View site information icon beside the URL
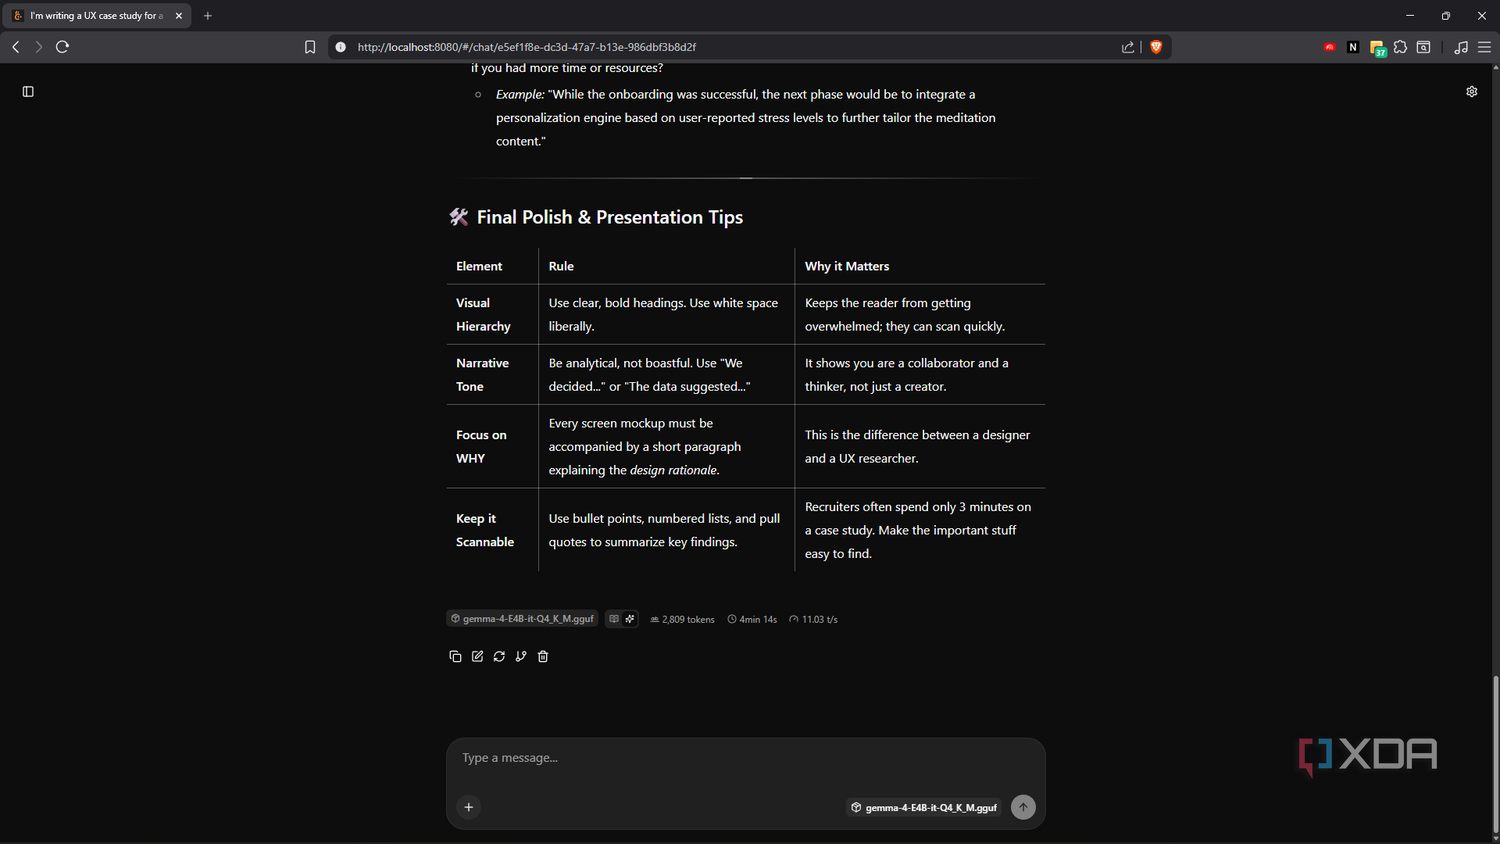The width and height of the screenshot is (1500, 844). [x=340, y=47]
